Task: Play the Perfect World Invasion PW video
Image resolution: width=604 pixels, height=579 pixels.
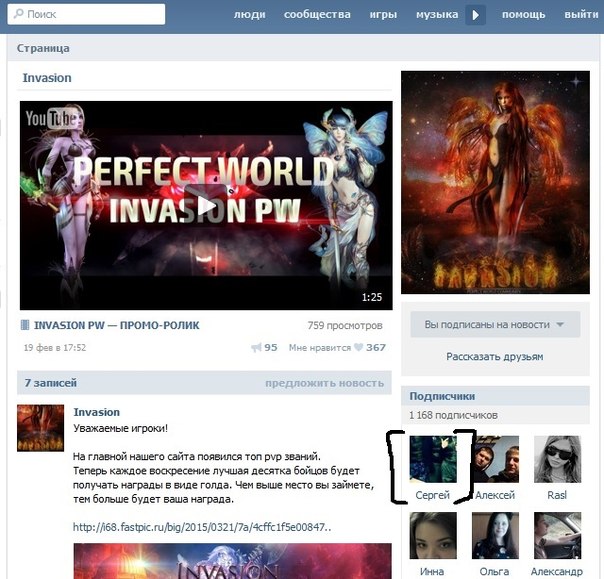Action: 206,205
